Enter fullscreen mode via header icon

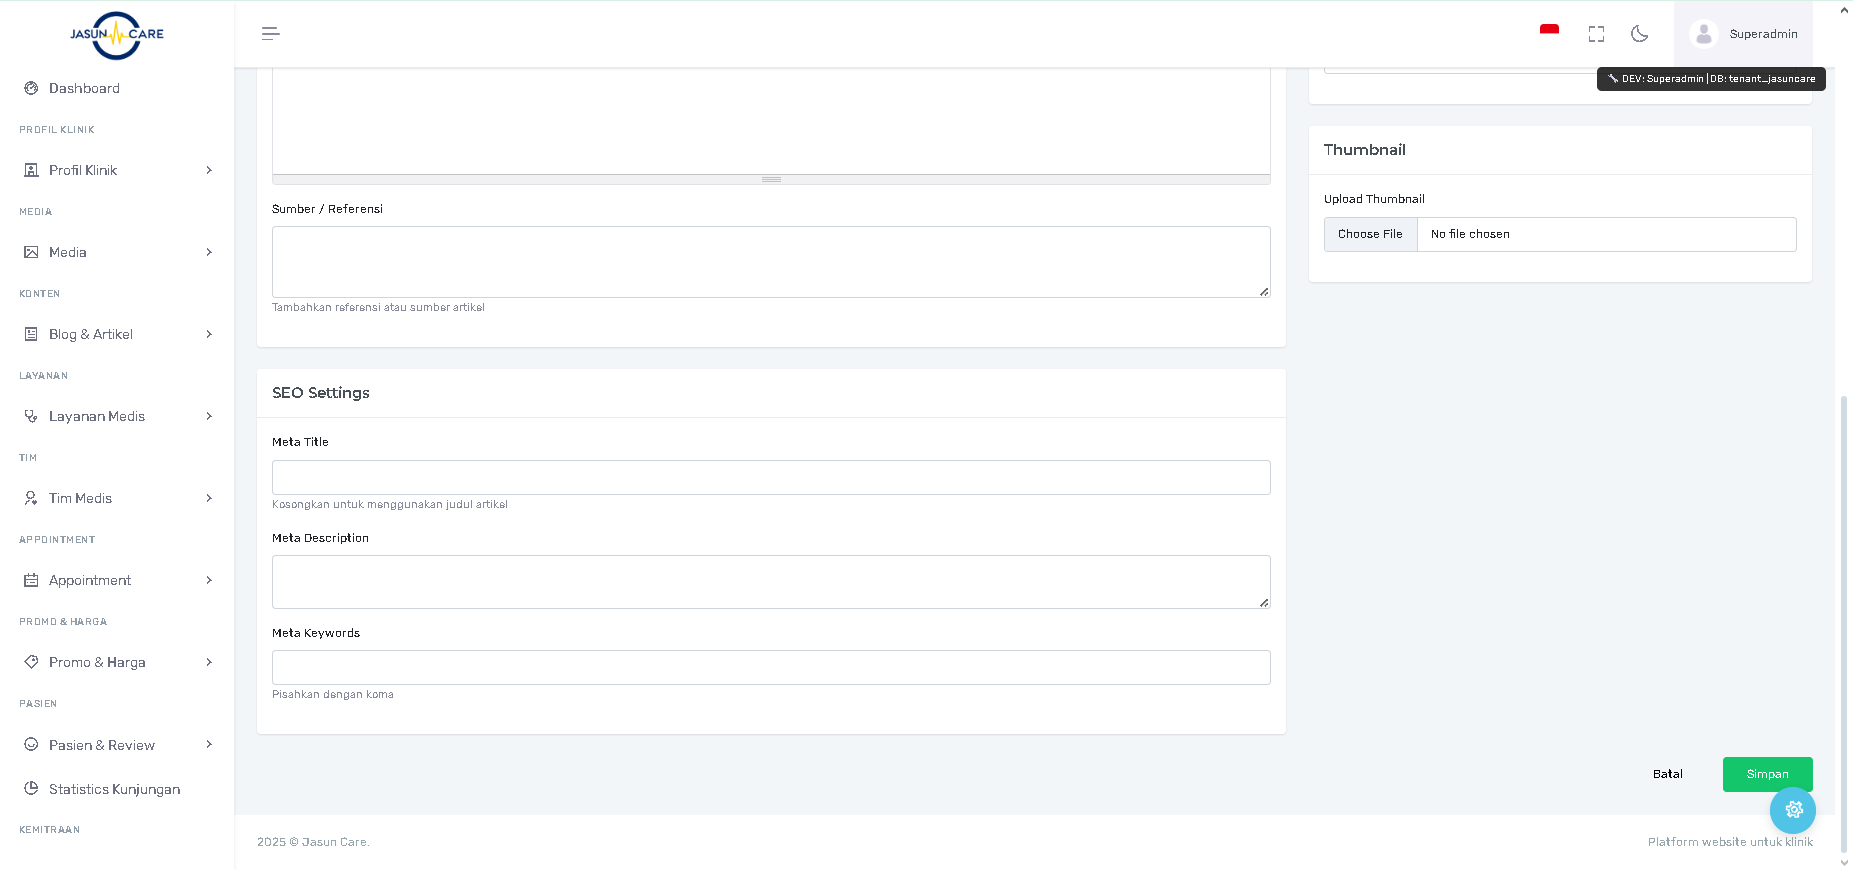coord(1596,34)
